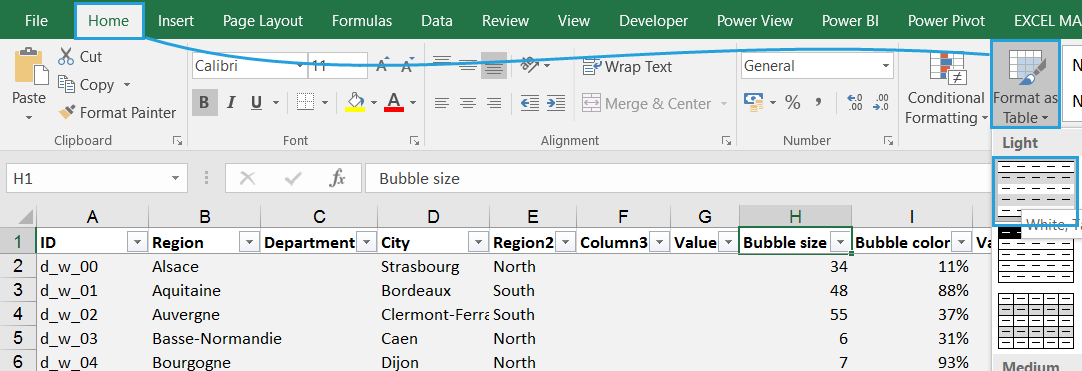The image size is (1082, 371).
Task: Click the Cut scissors icon
Action: (x=66, y=56)
